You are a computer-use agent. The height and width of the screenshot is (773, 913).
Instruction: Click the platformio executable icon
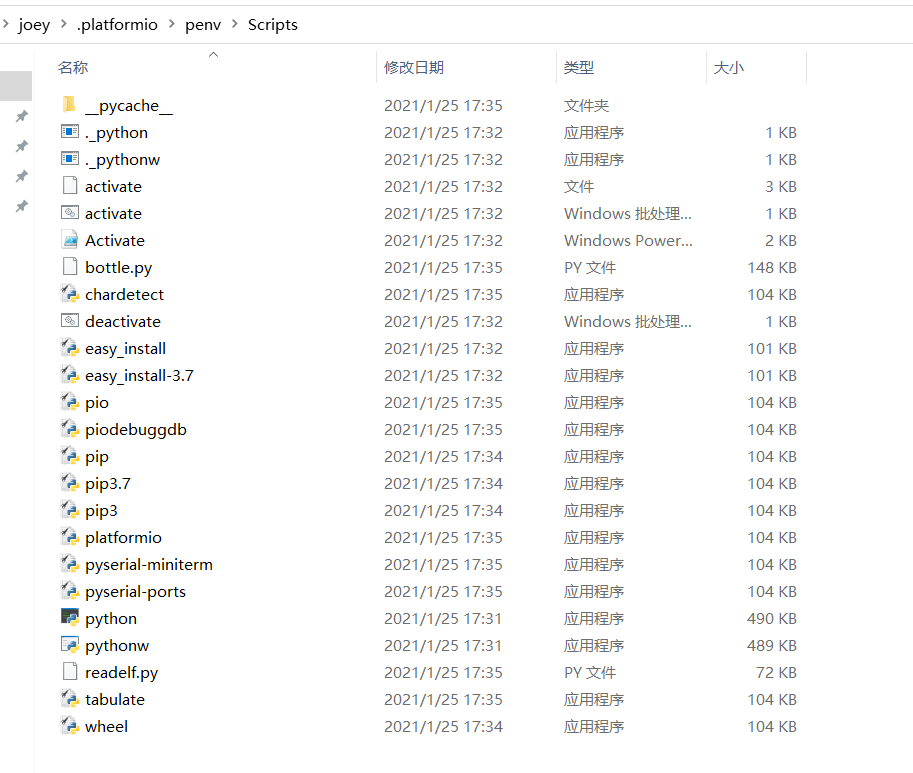tap(69, 537)
